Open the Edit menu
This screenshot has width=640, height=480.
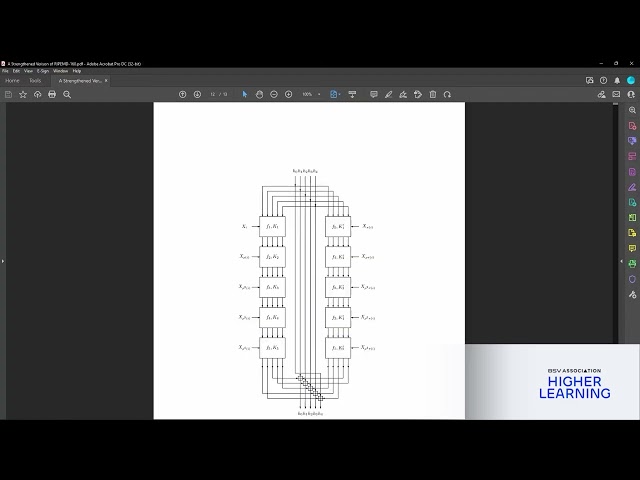click(16, 71)
